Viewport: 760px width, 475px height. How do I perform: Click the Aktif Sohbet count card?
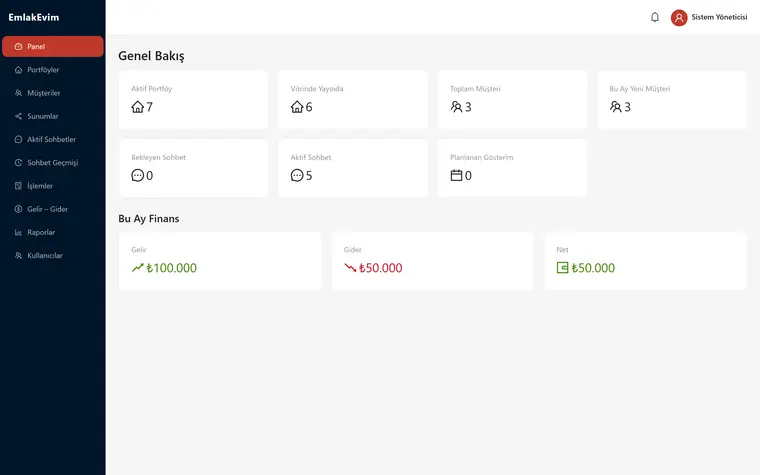point(353,168)
